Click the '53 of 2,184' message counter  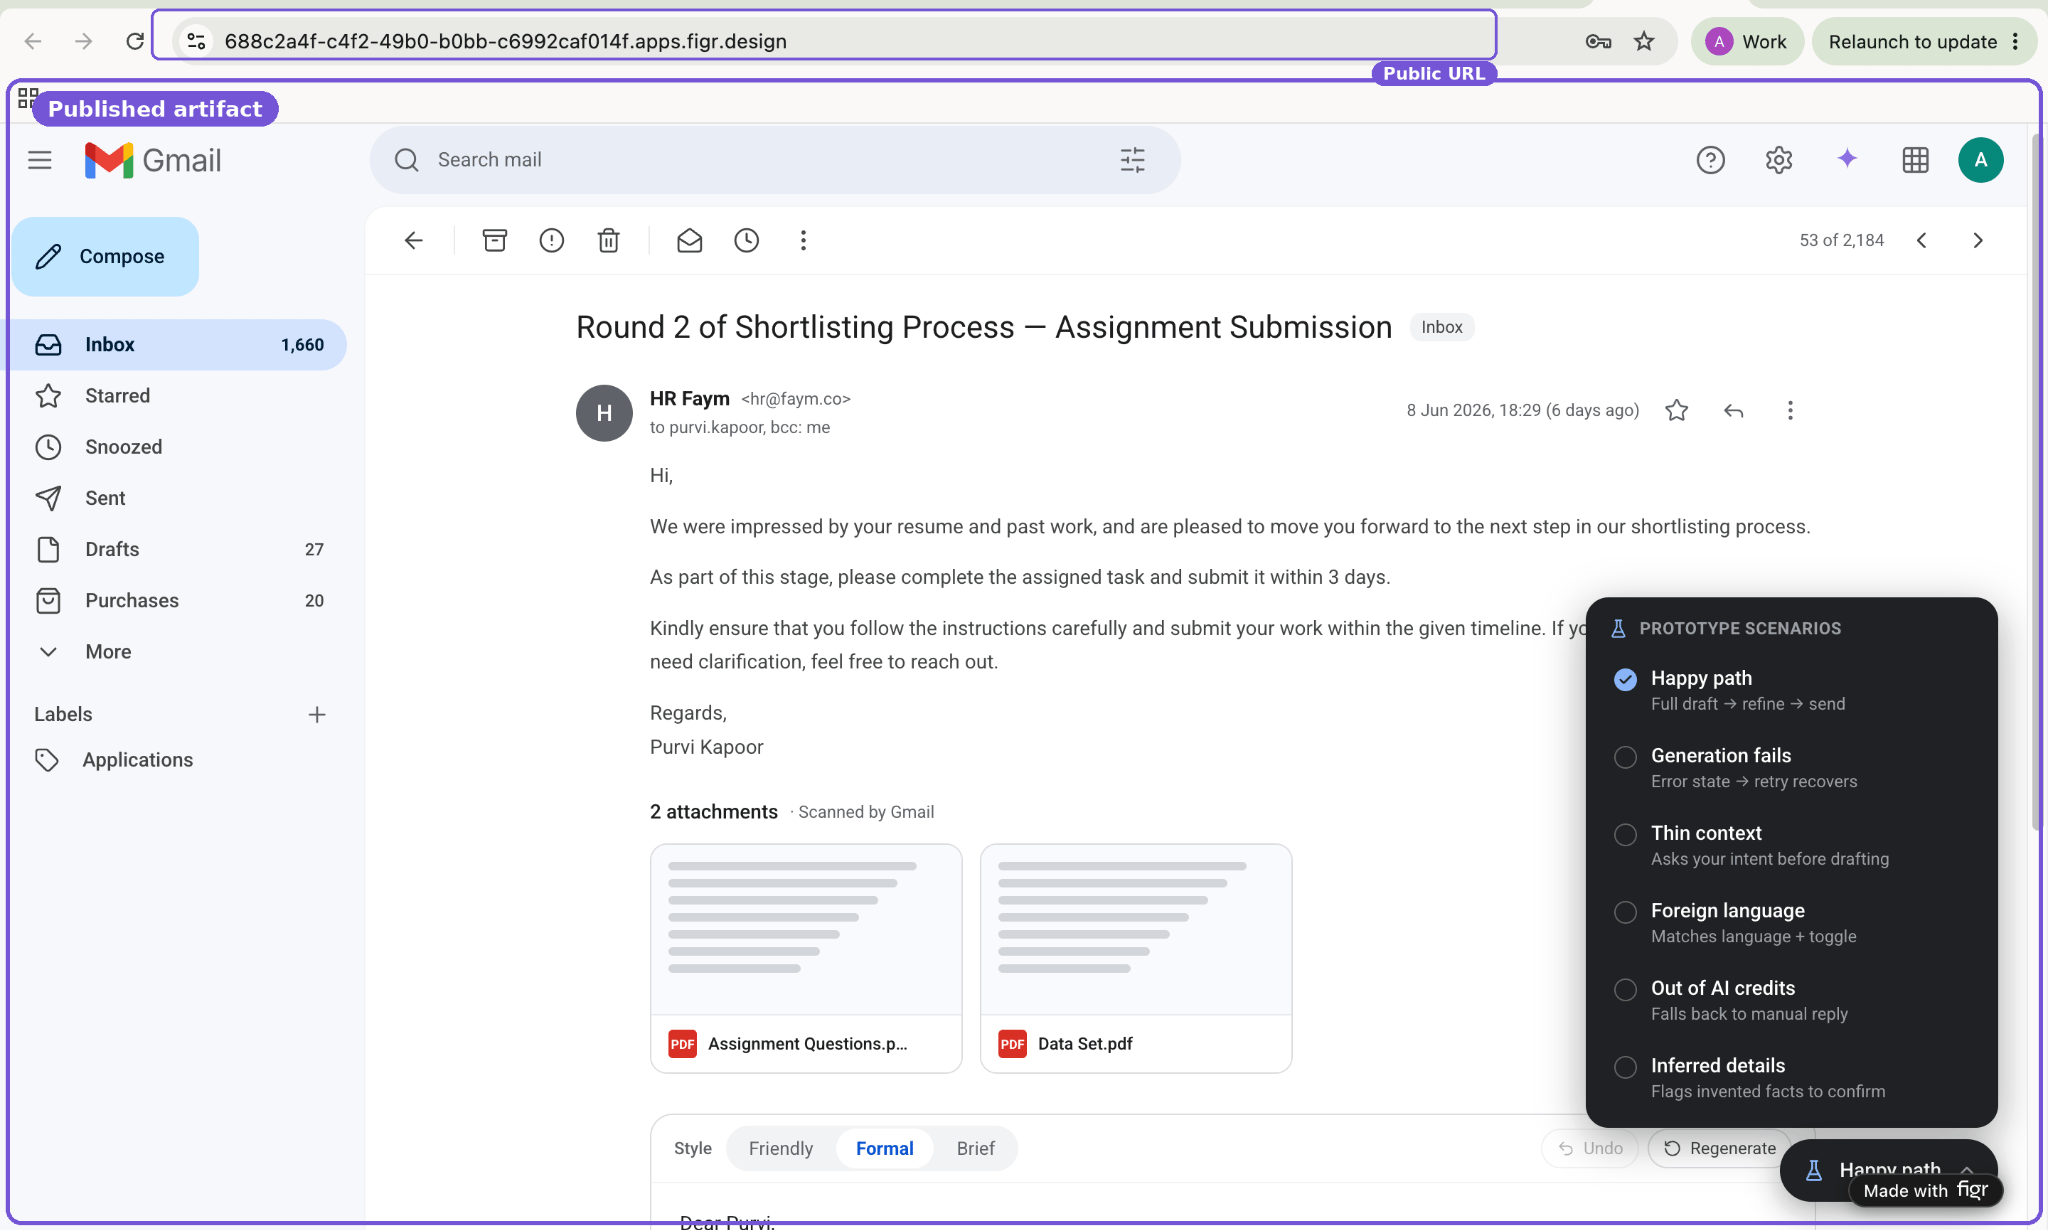pyautogui.click(x=1841, y=240)
